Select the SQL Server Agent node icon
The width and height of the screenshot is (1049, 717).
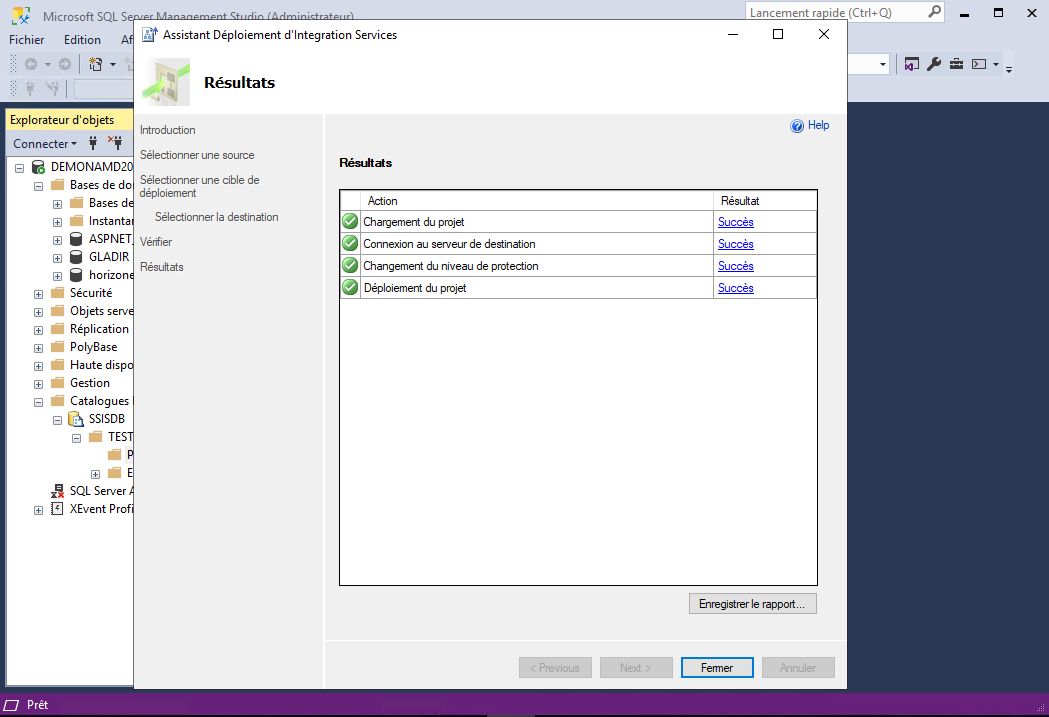tap(58, 491)
